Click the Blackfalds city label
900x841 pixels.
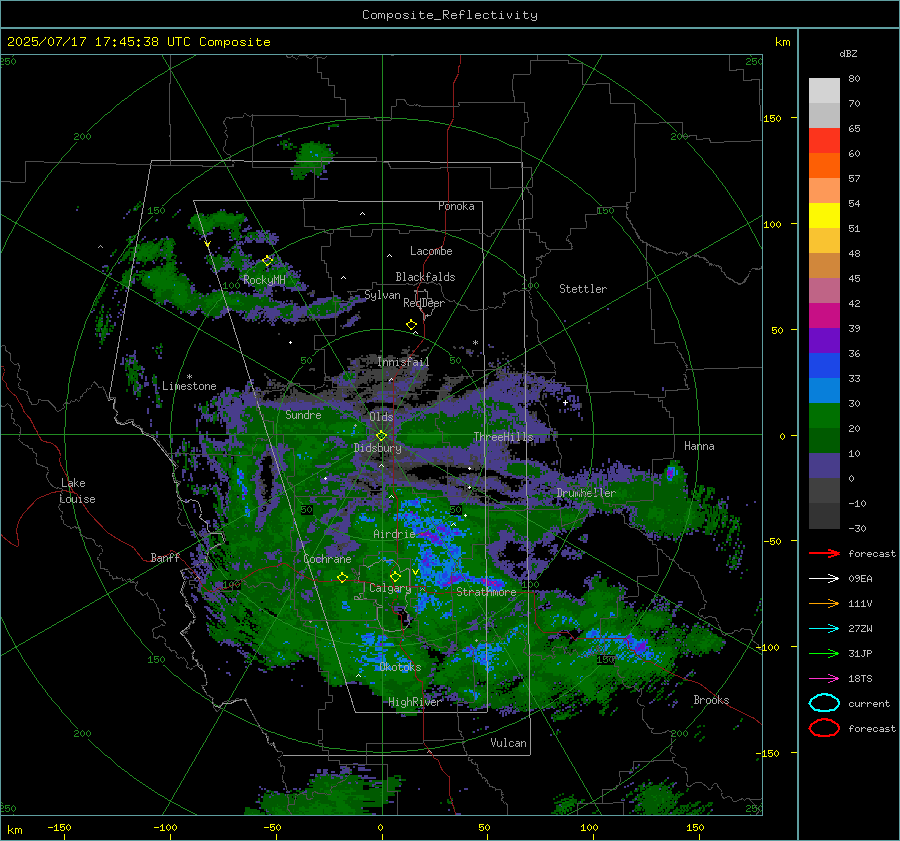[x=425, y=277]
